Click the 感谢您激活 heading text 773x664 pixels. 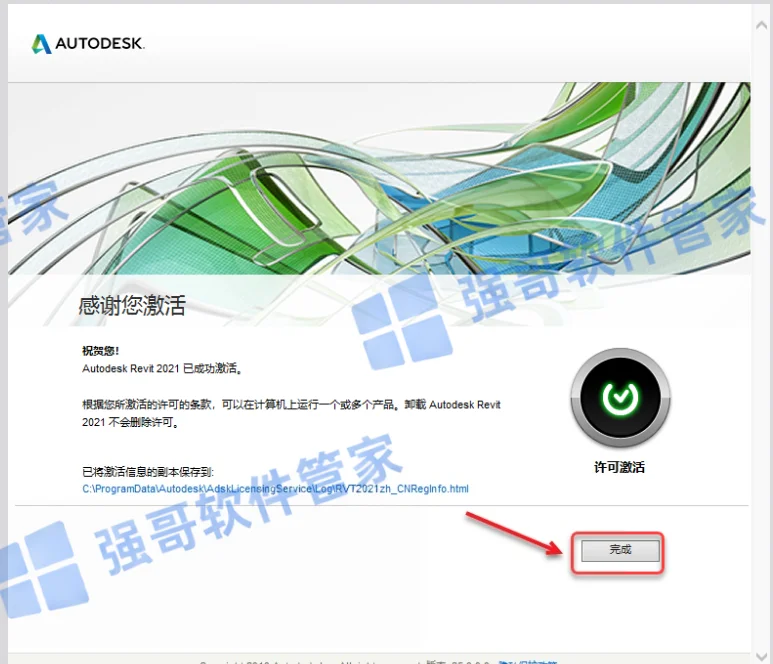click(x=132, y=305)
